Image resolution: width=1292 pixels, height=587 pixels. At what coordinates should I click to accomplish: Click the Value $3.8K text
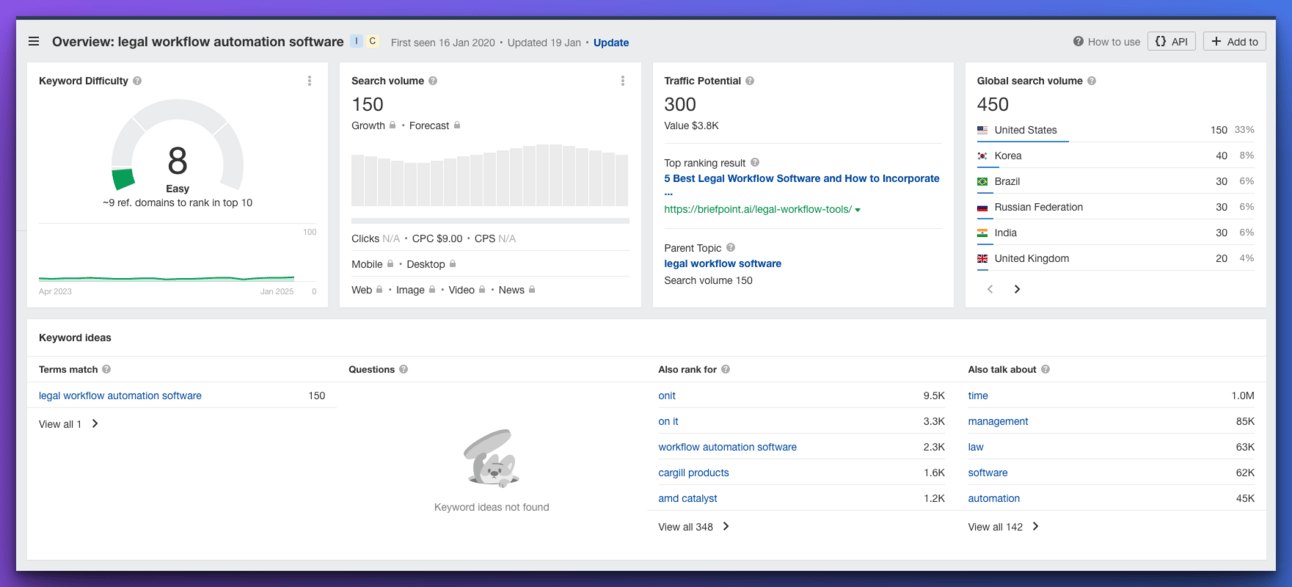pos(691,126)
